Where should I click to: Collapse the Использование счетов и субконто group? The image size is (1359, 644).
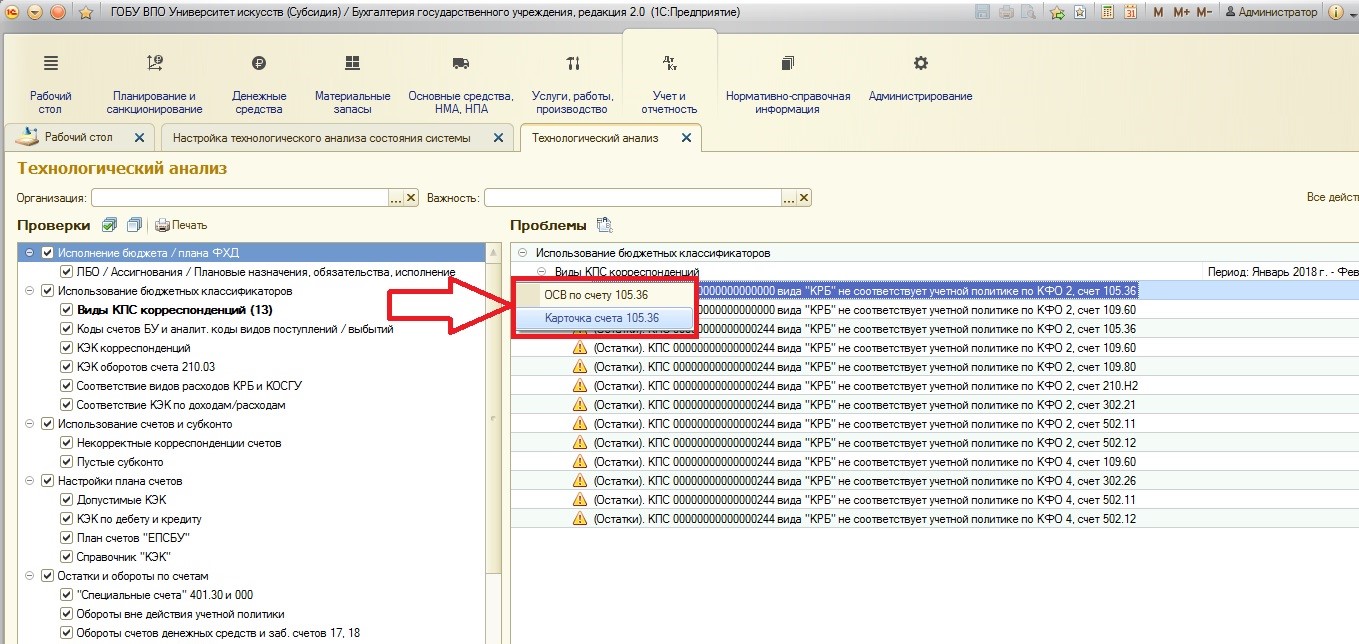tap(30, 424)
